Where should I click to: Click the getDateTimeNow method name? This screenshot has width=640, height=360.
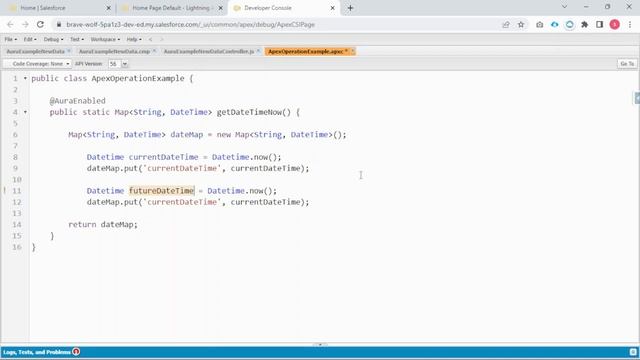249,112
